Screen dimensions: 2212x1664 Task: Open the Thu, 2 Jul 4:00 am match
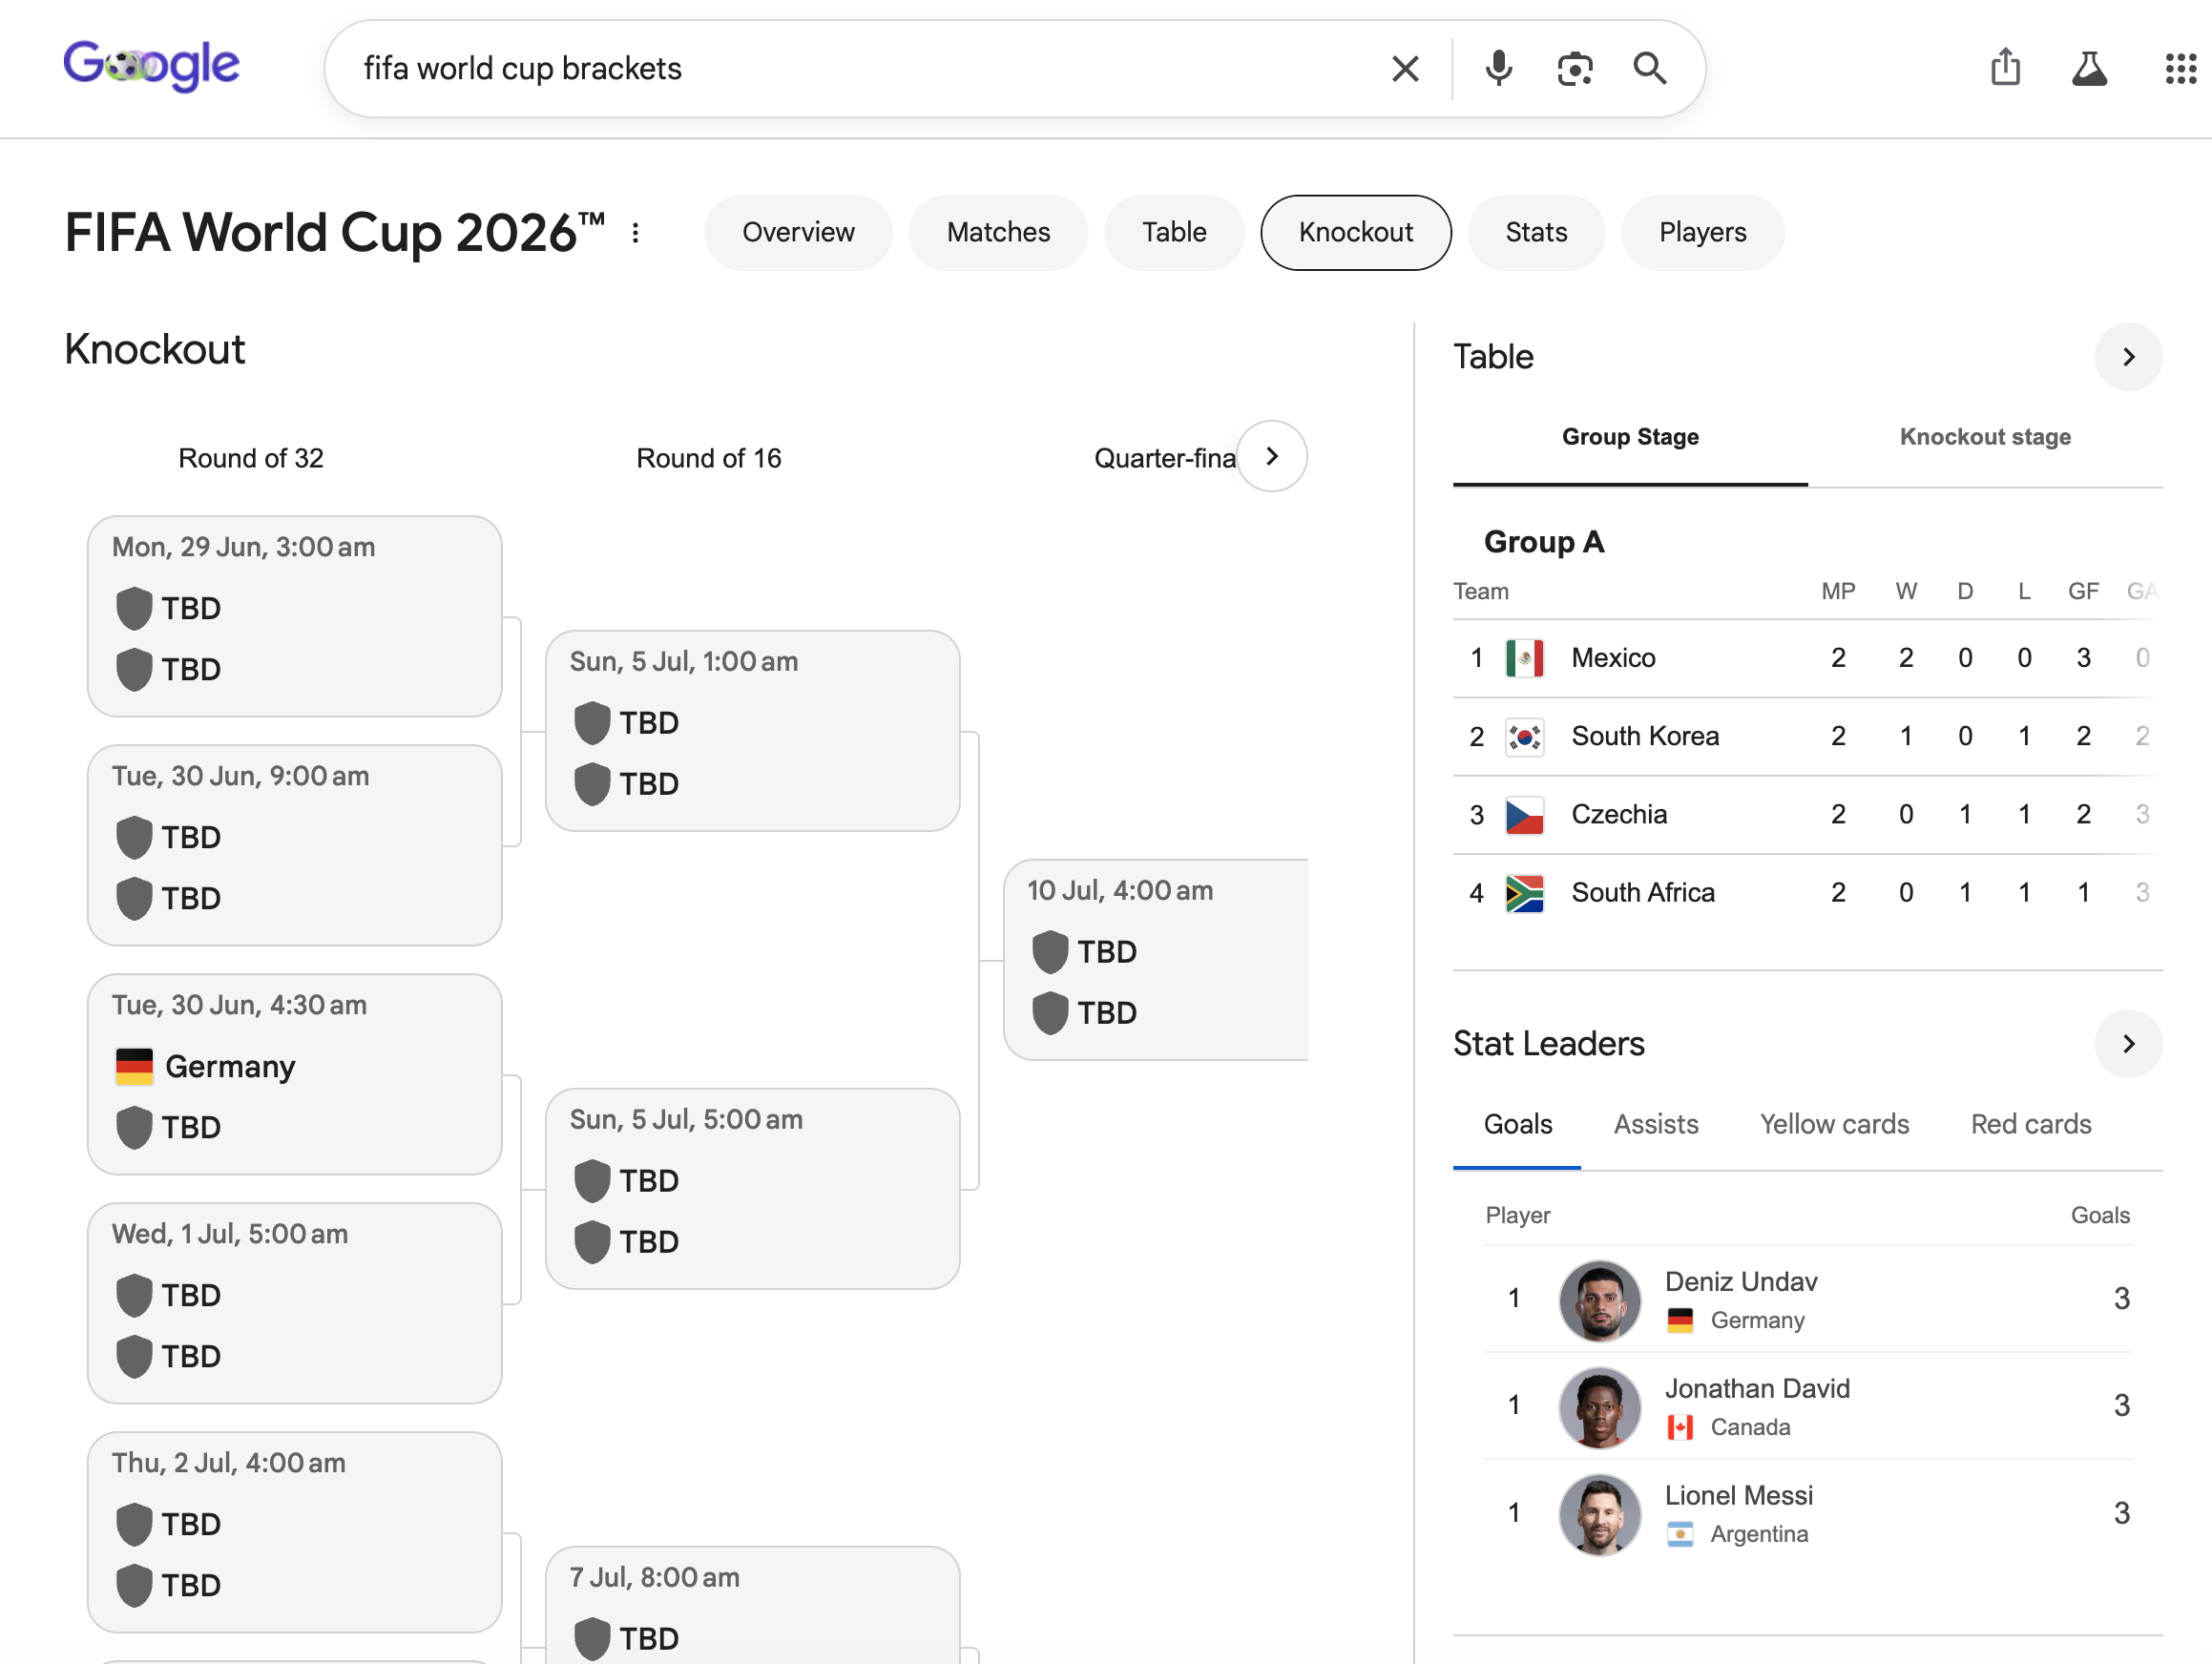coord(294,1532)
